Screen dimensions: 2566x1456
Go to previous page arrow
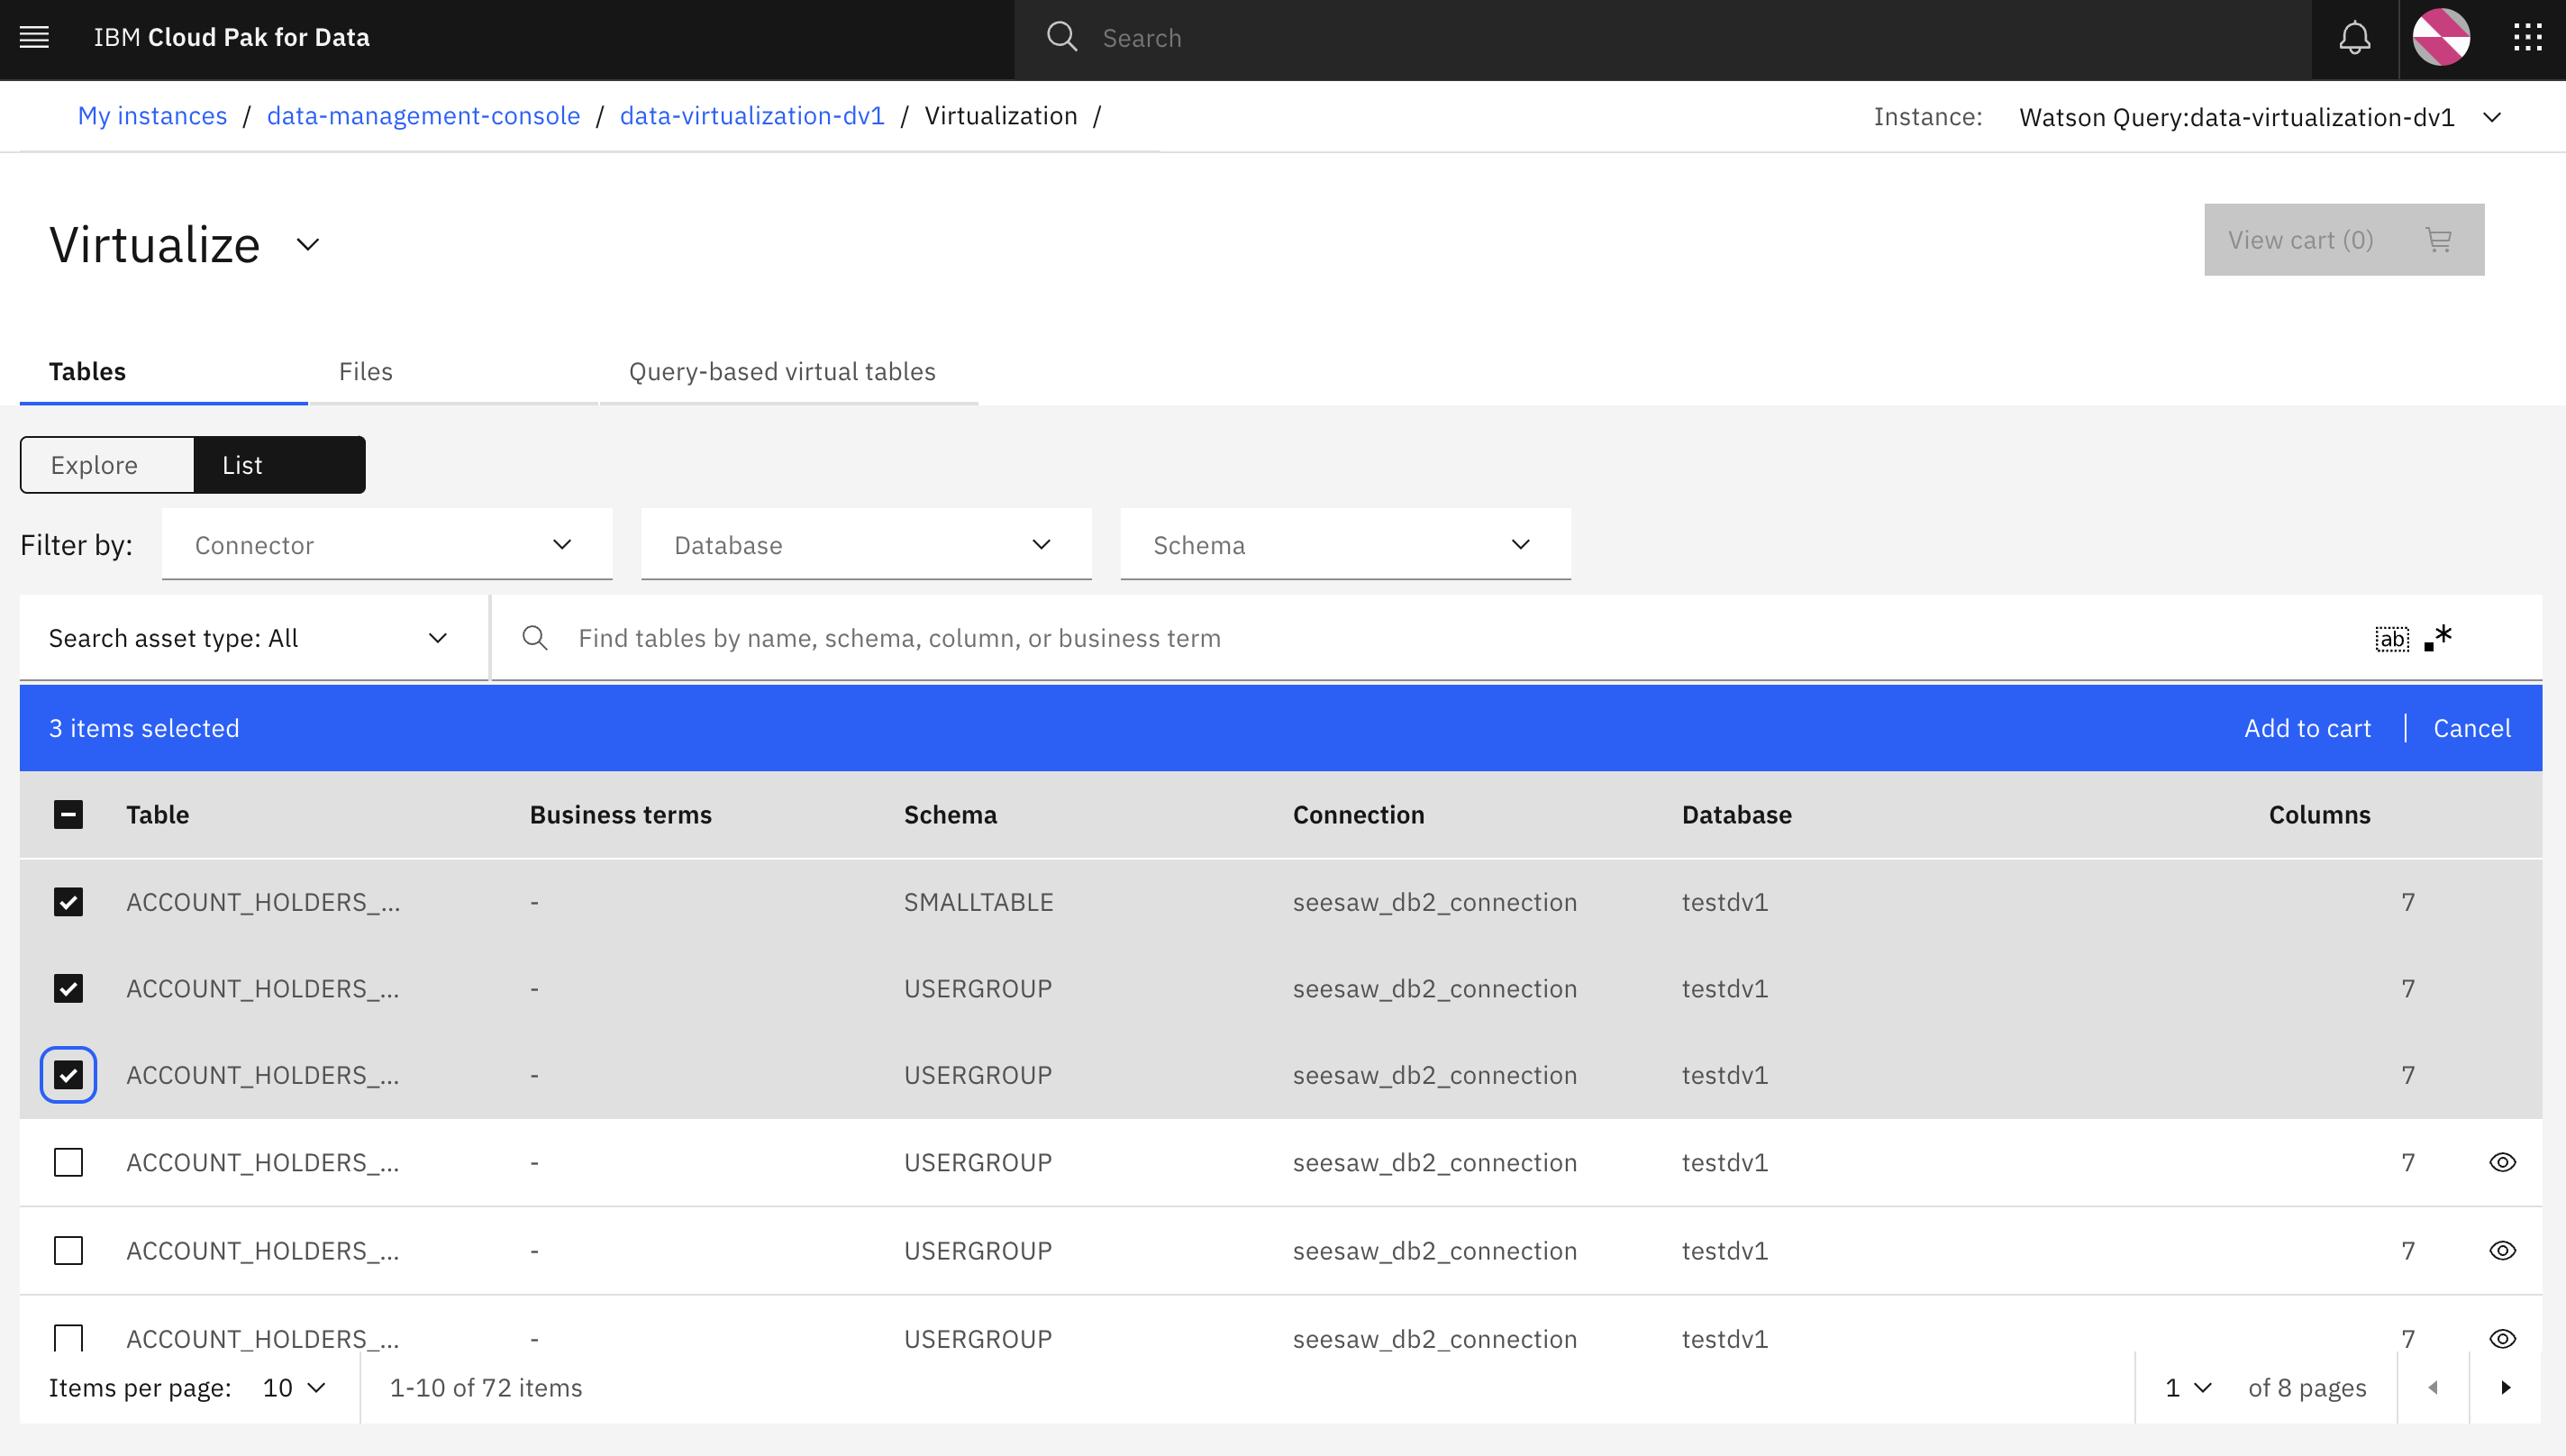(x=2433, y=1388)
